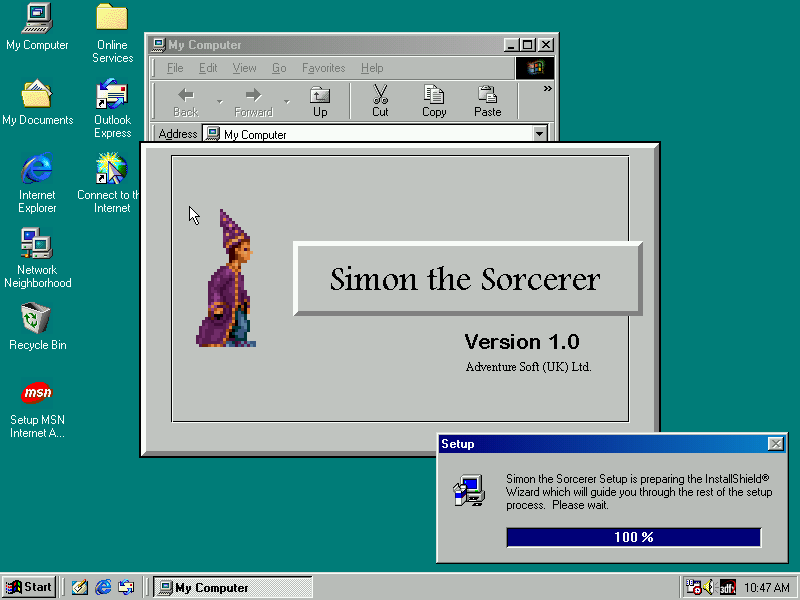Launch Setup MSN Internet Access icon

coord(37,393)
